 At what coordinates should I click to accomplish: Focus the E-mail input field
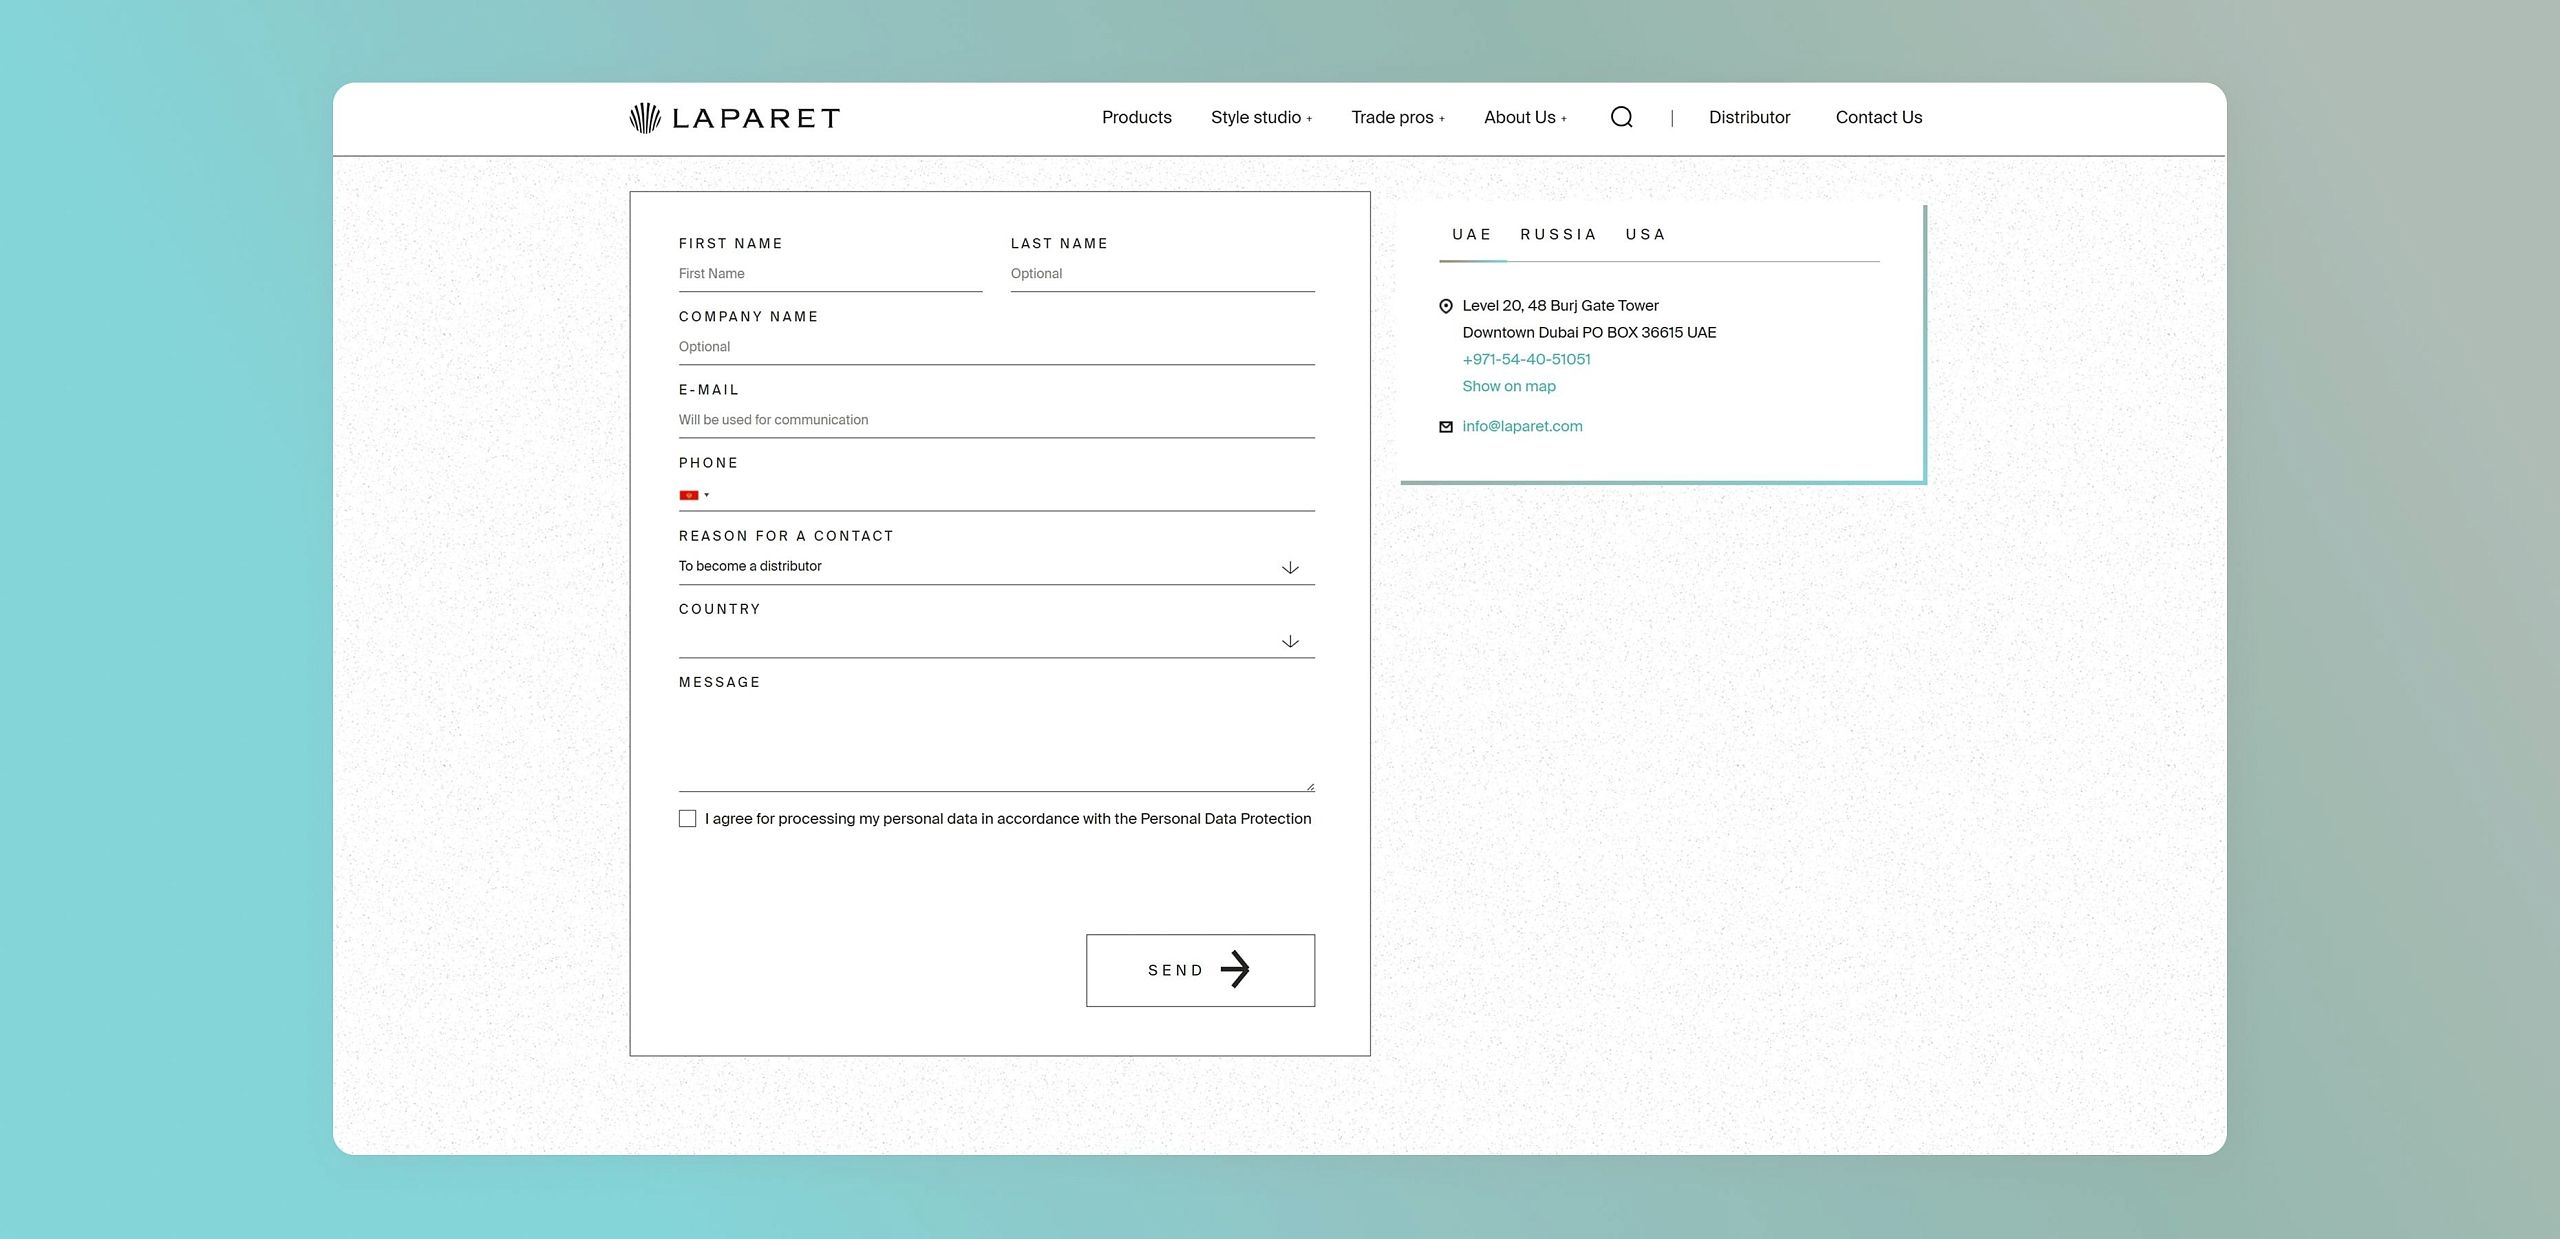click(x=995, y=420)
